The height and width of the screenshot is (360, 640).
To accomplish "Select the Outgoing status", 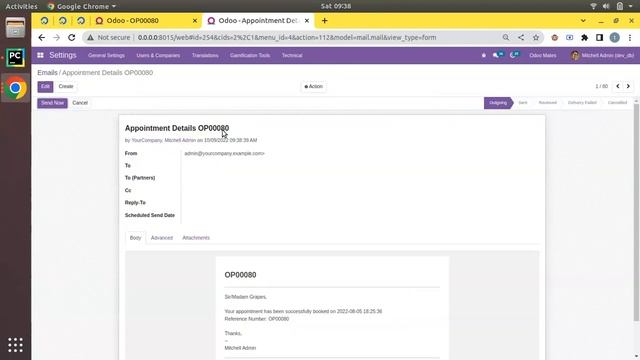I will (498, 103).
